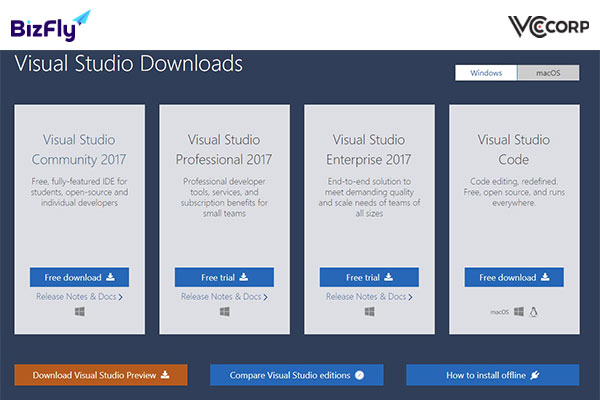Click Compare Visual Studio editions button

click(x=297, y=375)
